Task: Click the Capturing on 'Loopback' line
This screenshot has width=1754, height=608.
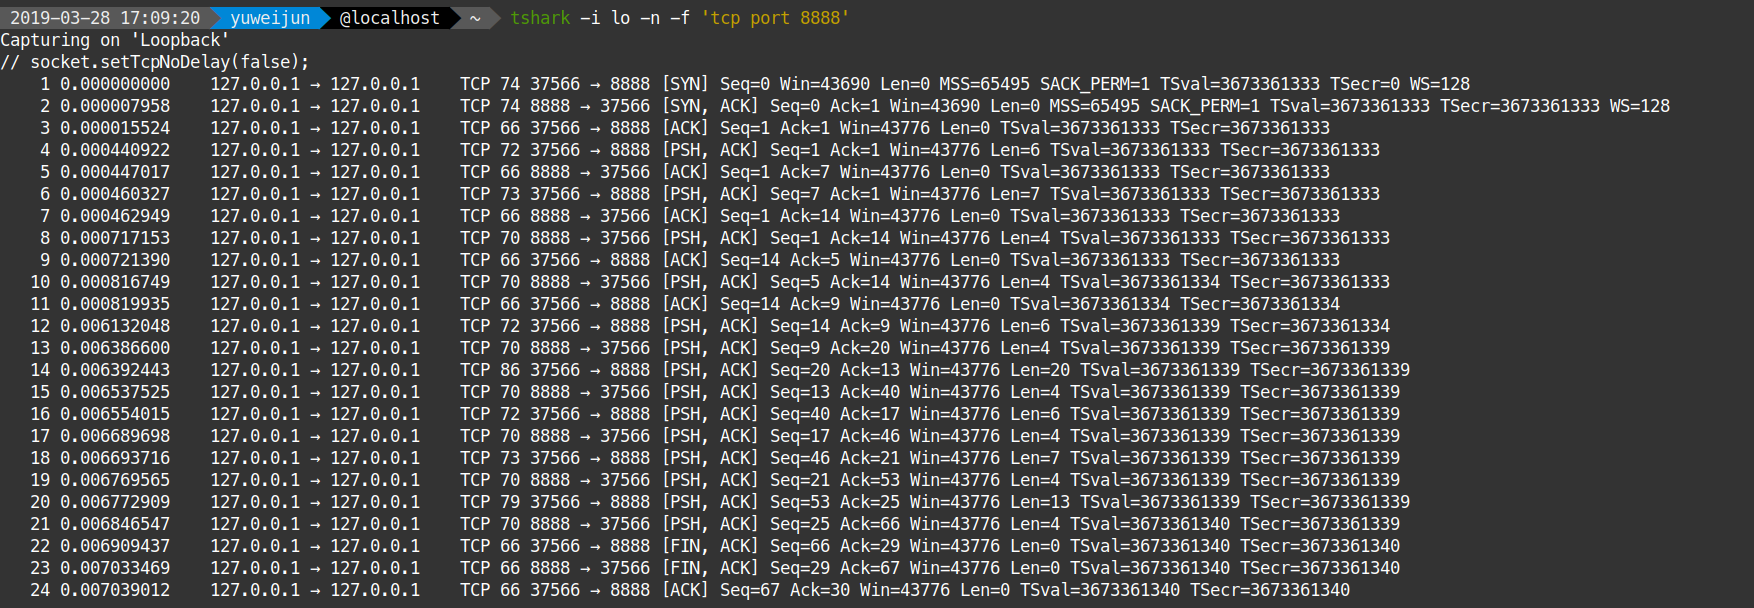Action: [x=115, y=40]
